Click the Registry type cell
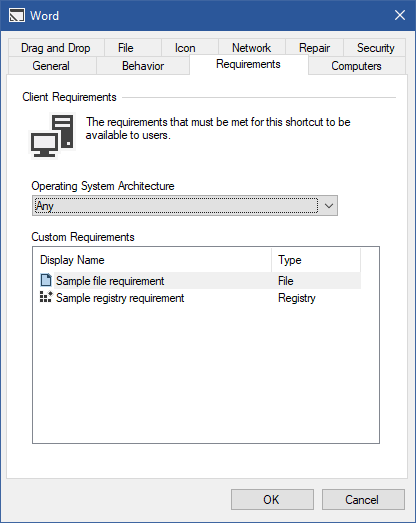Image resolution: width=416 pixels, height=523 pixels. pos(297,298)
